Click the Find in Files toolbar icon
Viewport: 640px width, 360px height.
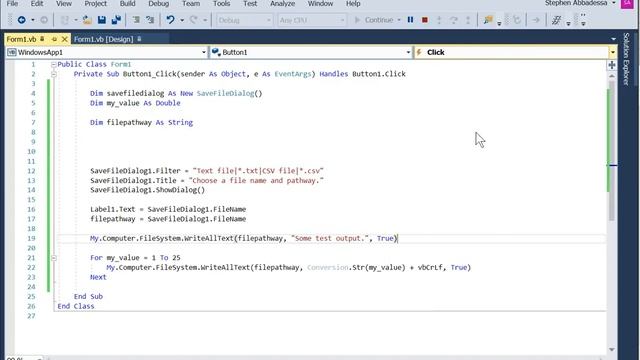coord(488,20)
